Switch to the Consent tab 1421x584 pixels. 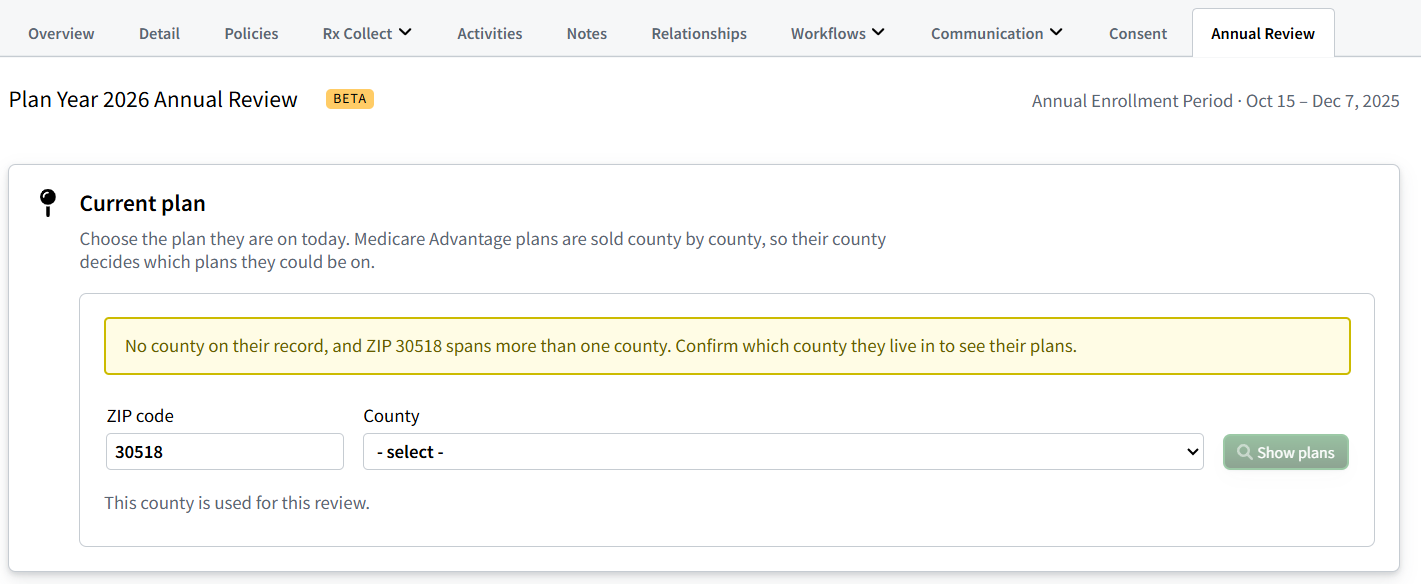click(x=1138, y=33)
